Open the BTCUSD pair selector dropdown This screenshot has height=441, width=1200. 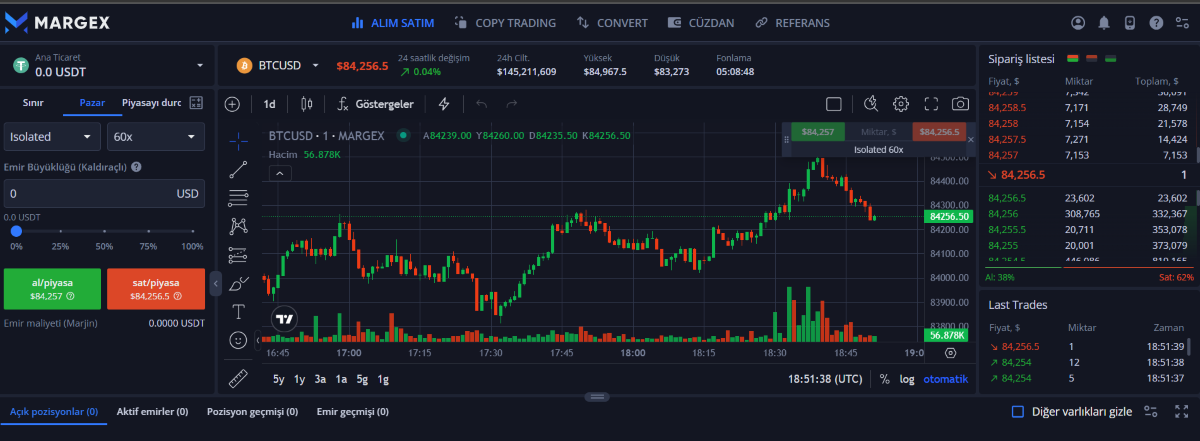click(x=278, y=66)
